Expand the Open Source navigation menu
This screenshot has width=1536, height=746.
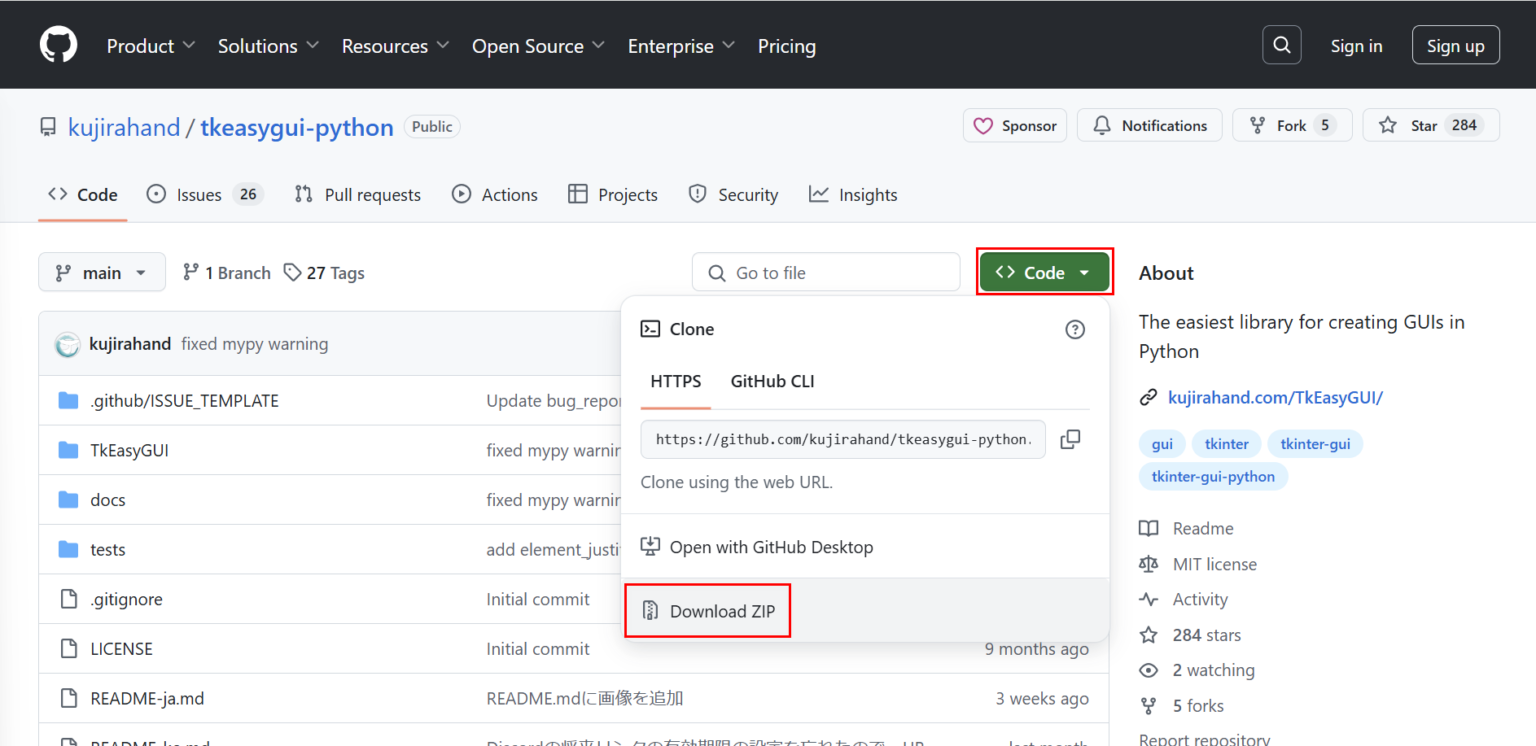tap(538, 46)
